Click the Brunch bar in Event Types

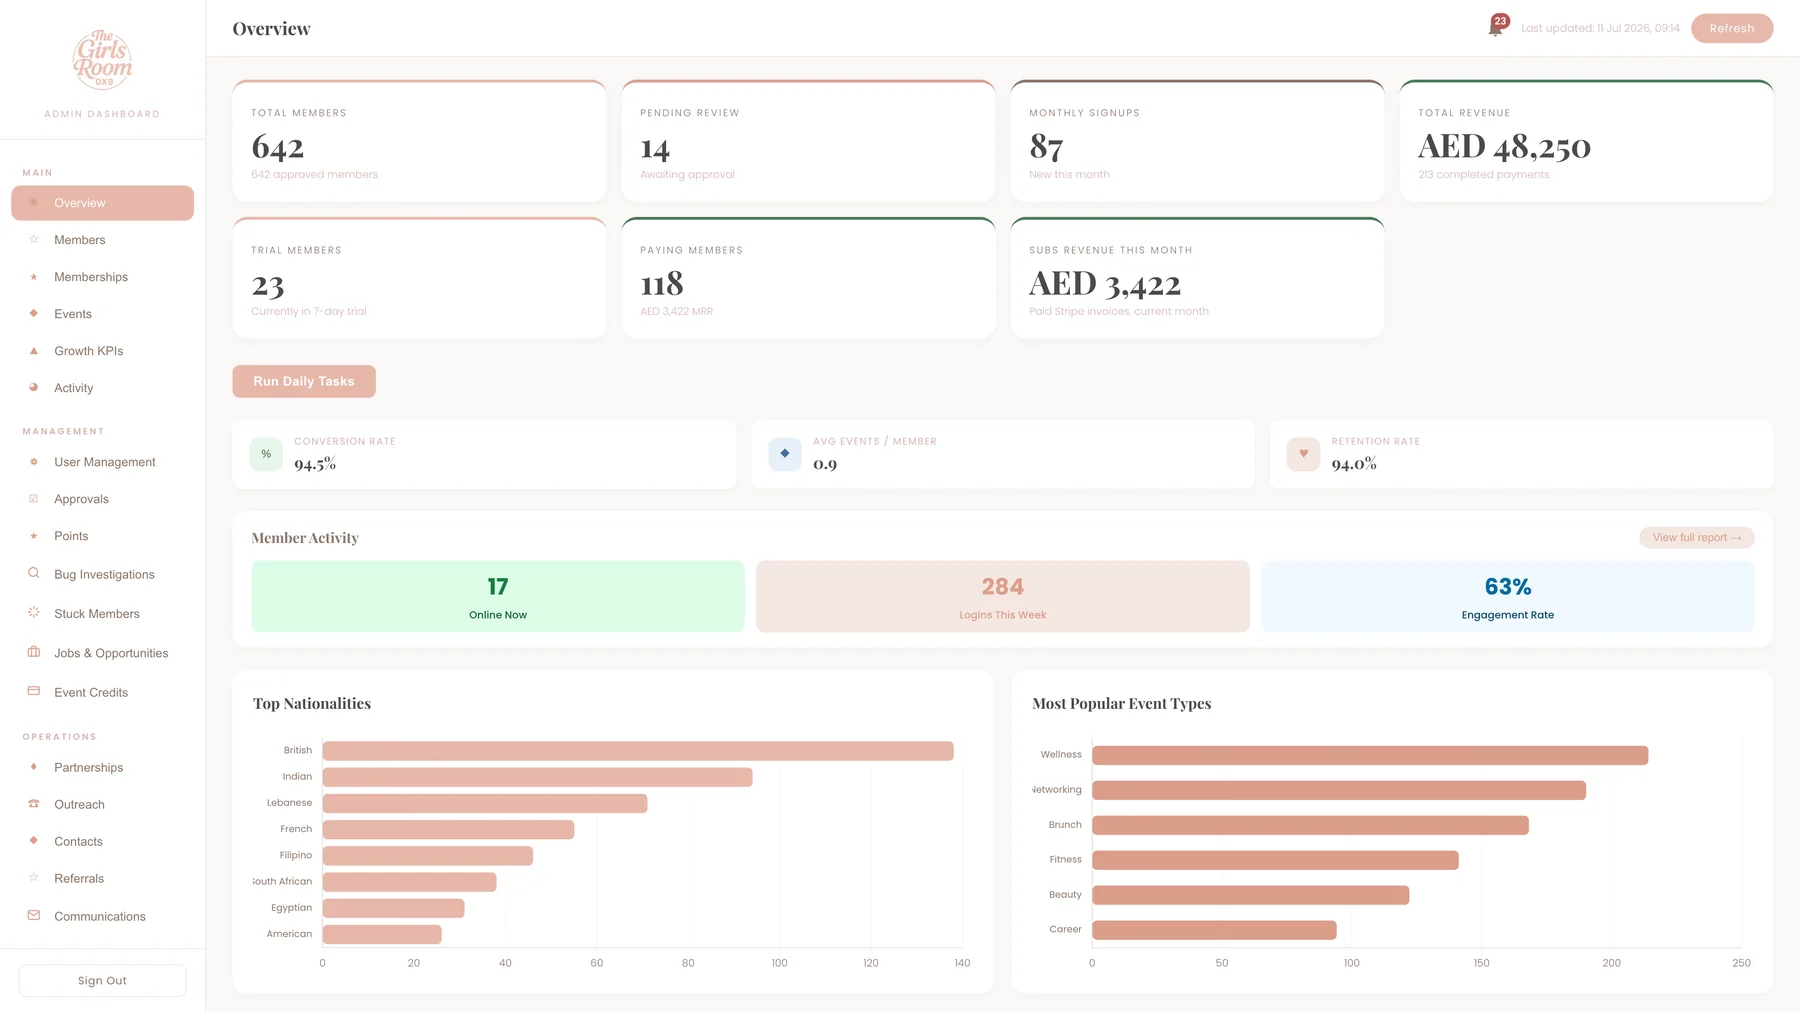pos(1310,825)
